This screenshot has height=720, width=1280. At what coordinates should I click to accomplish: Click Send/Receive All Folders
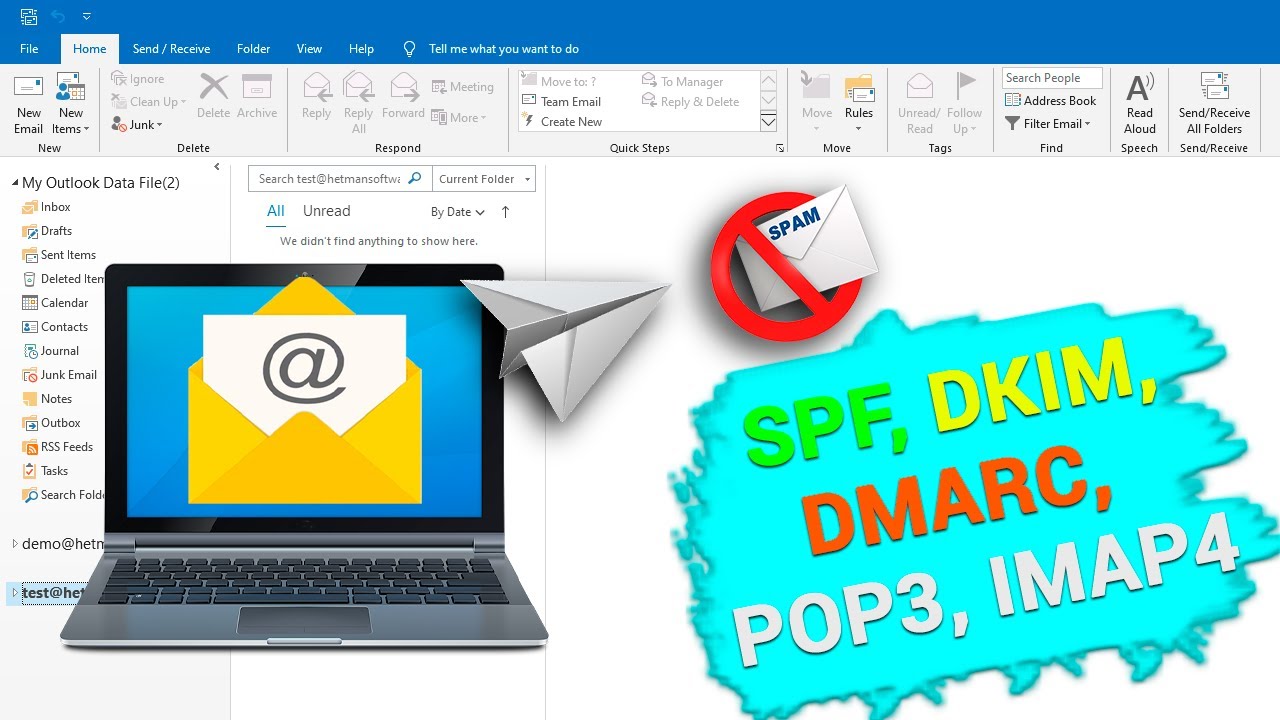(1214, 104)
